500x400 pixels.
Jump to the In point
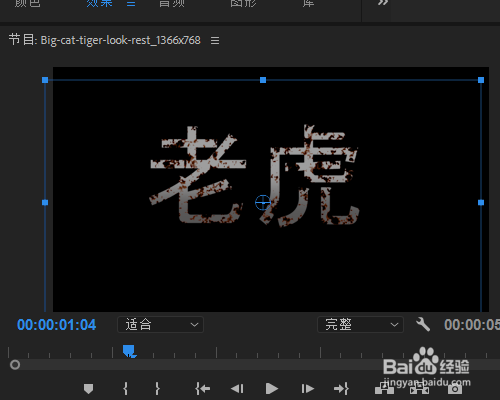coord(203,389)
